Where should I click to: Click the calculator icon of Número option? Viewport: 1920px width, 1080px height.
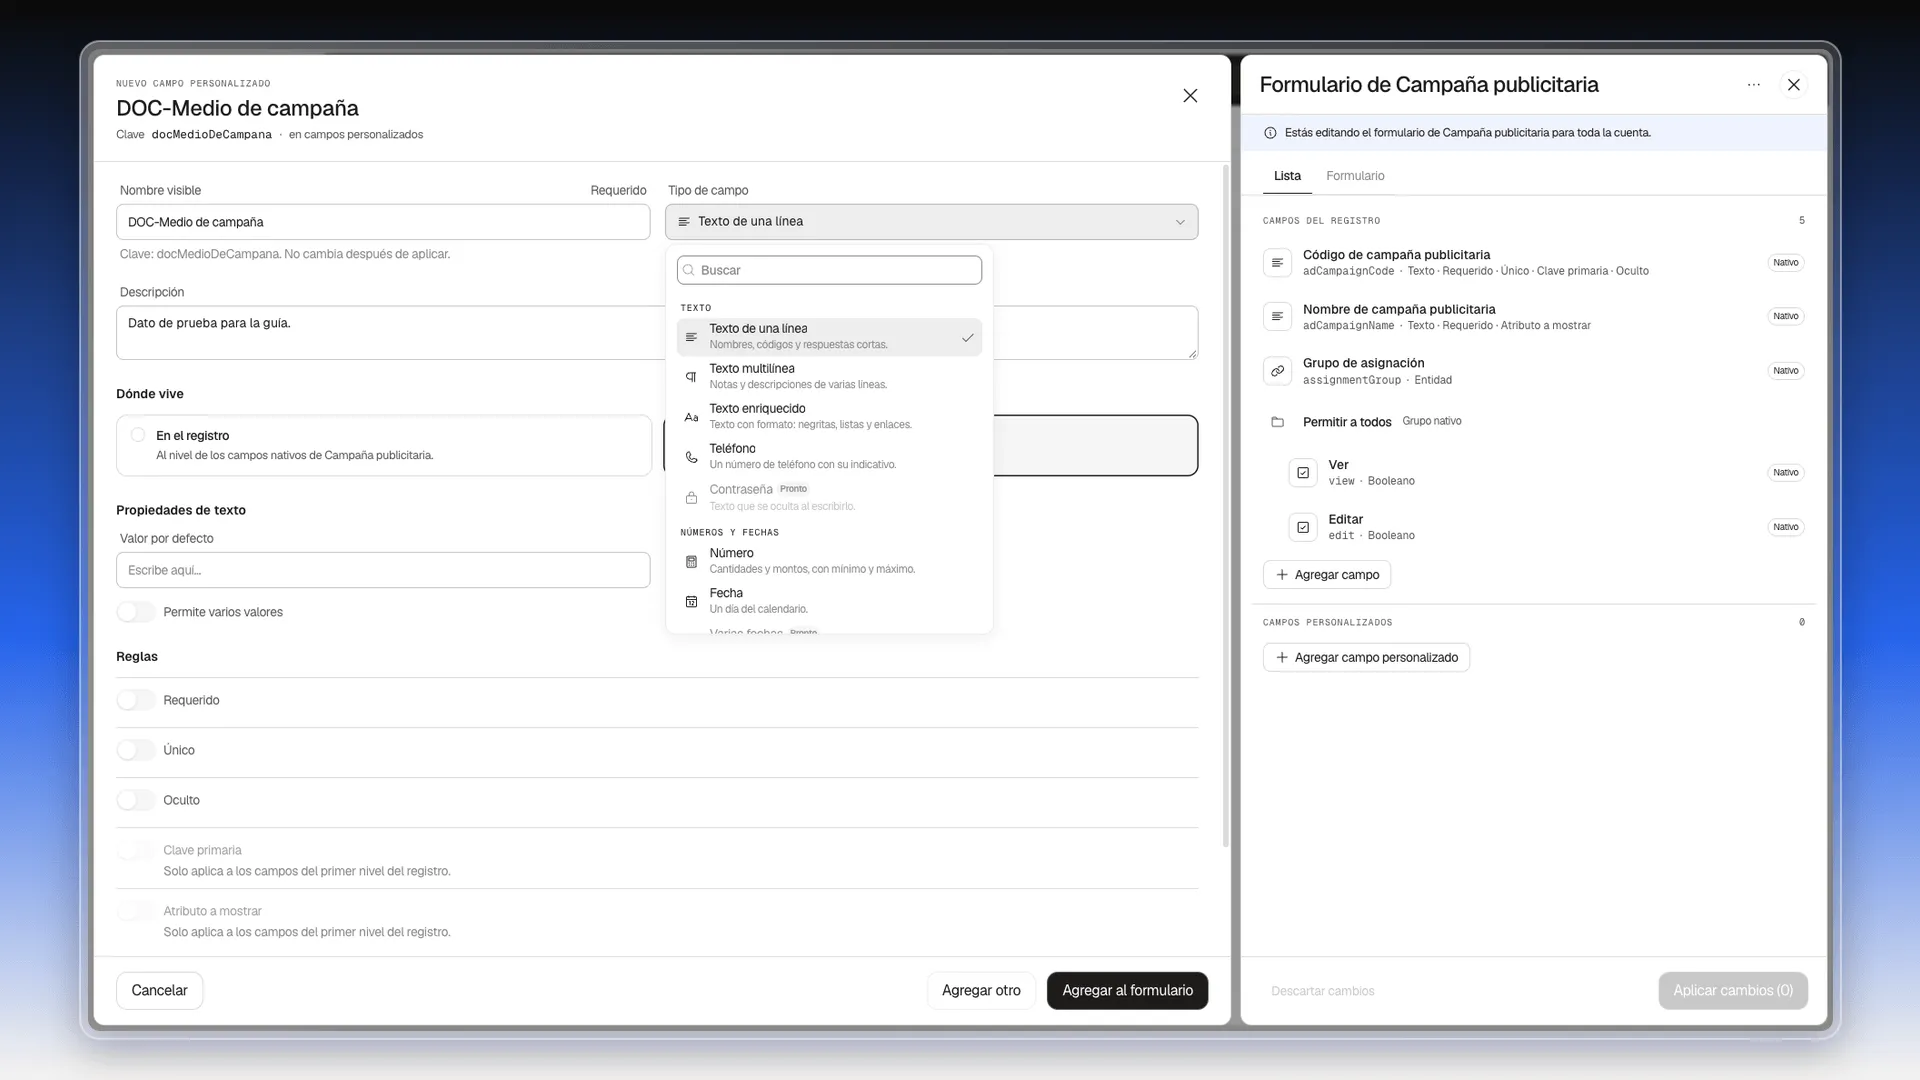tap(691, 562)
